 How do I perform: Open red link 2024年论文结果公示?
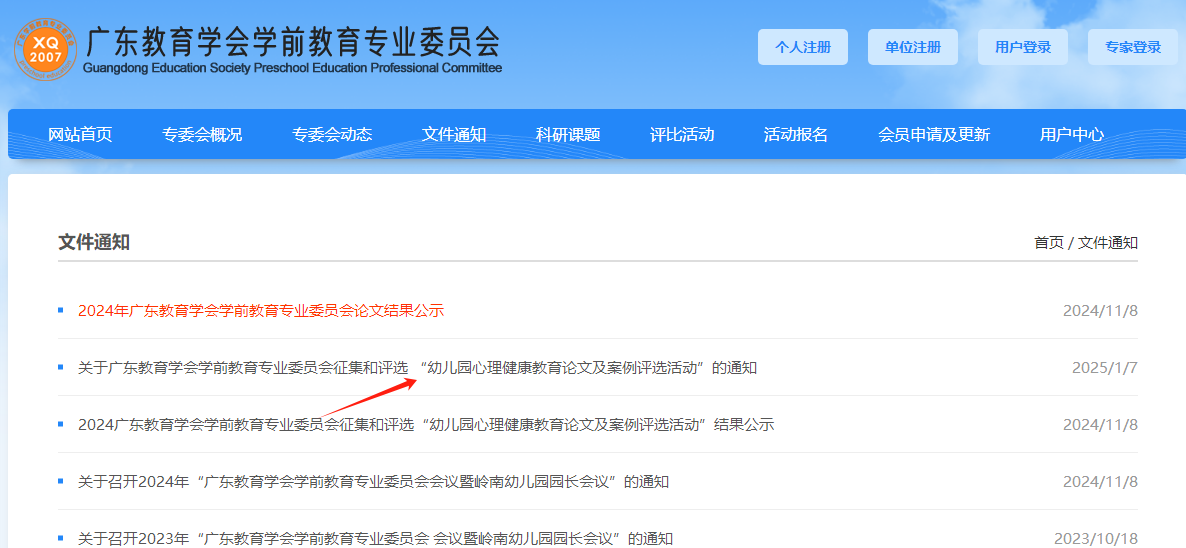click(261, 311)
